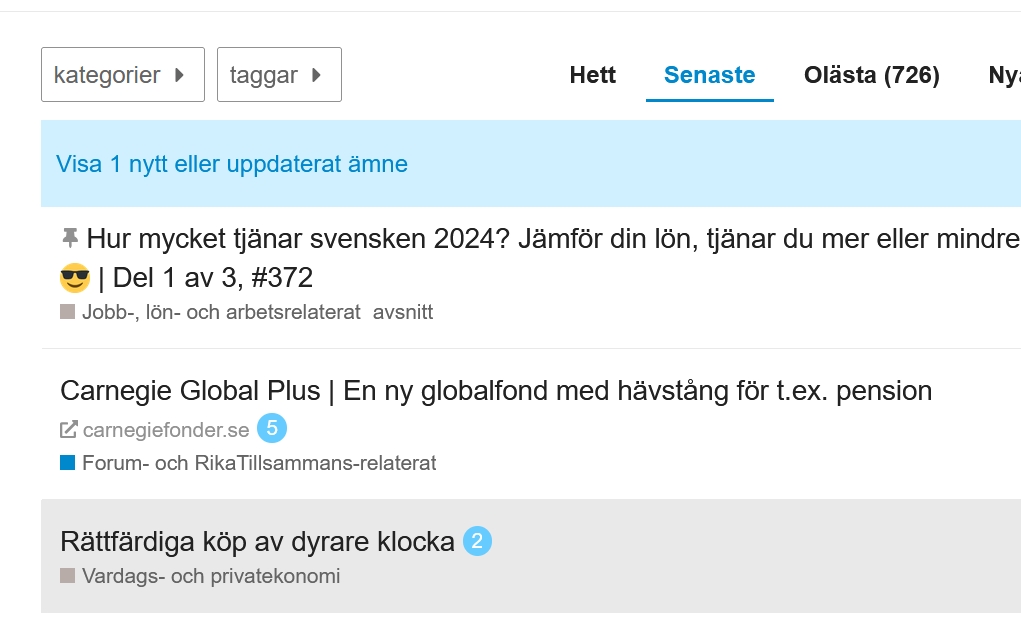Open the kategorier dropdown

click(122, 75)
